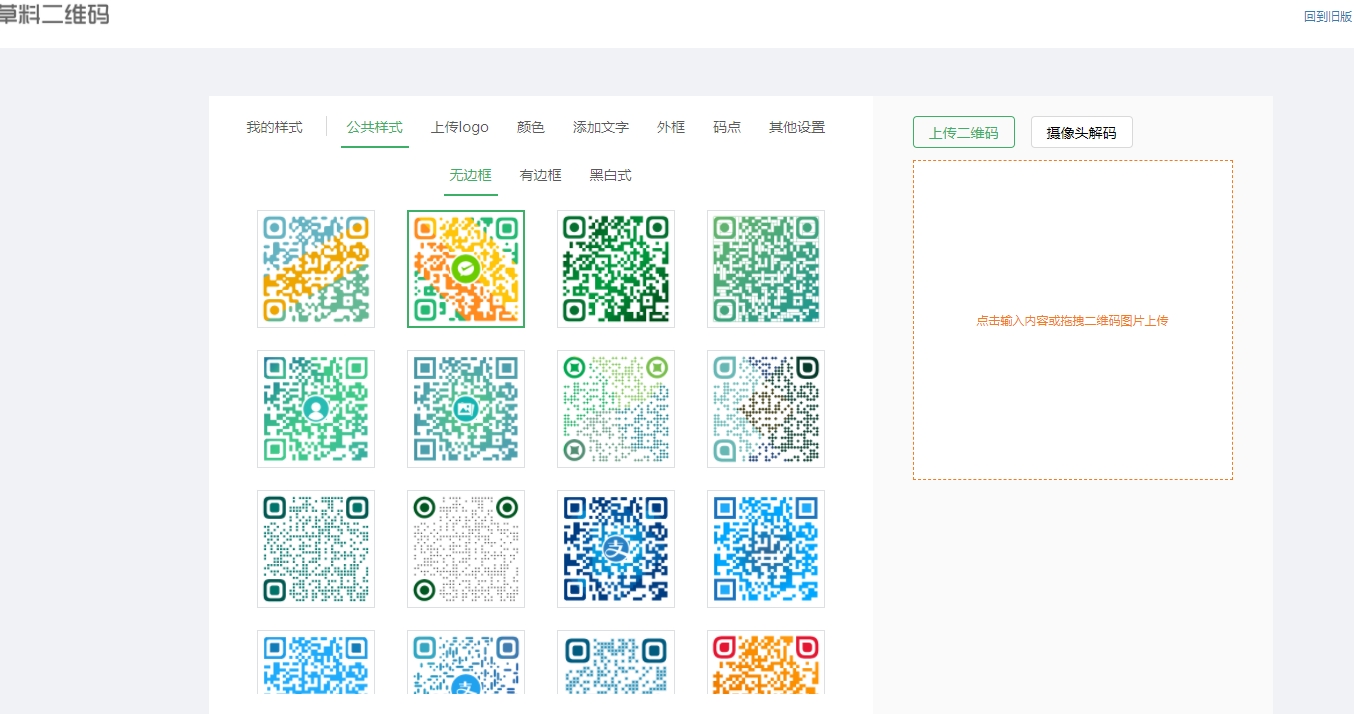Click the 上传二维码 button
Viewport: 1354px width, 714px height.
963,132
